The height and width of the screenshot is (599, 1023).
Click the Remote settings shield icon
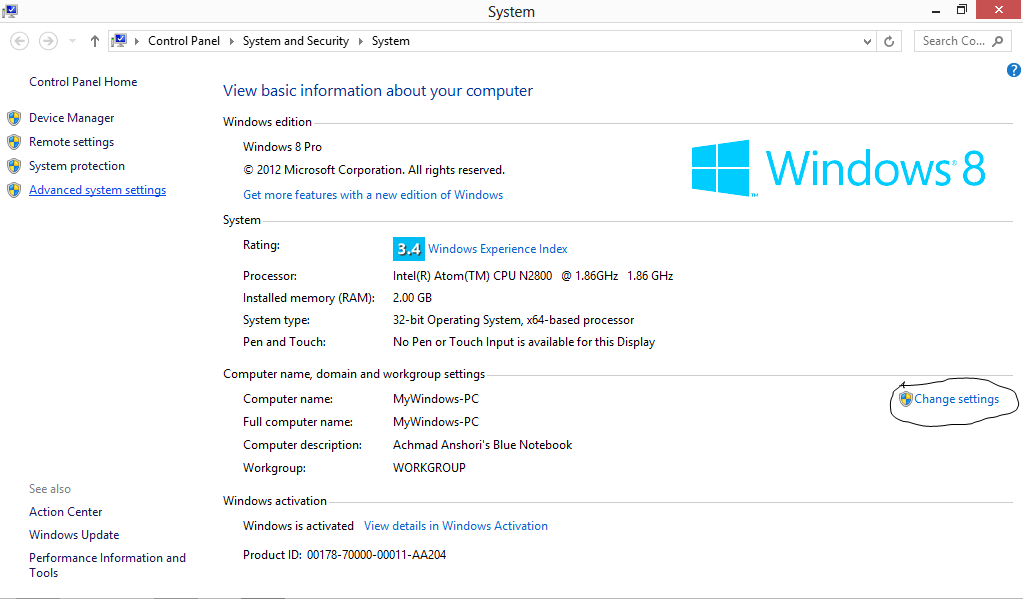14,142
